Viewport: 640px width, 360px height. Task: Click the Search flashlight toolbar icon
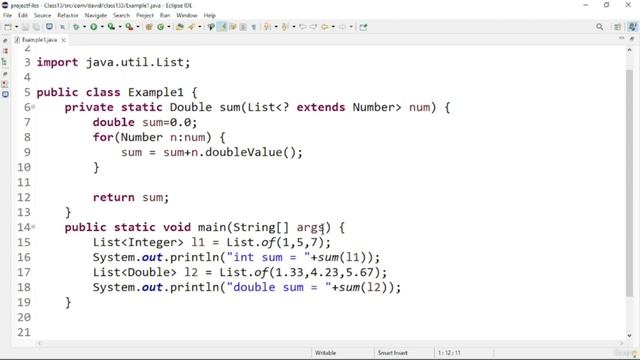191,27
